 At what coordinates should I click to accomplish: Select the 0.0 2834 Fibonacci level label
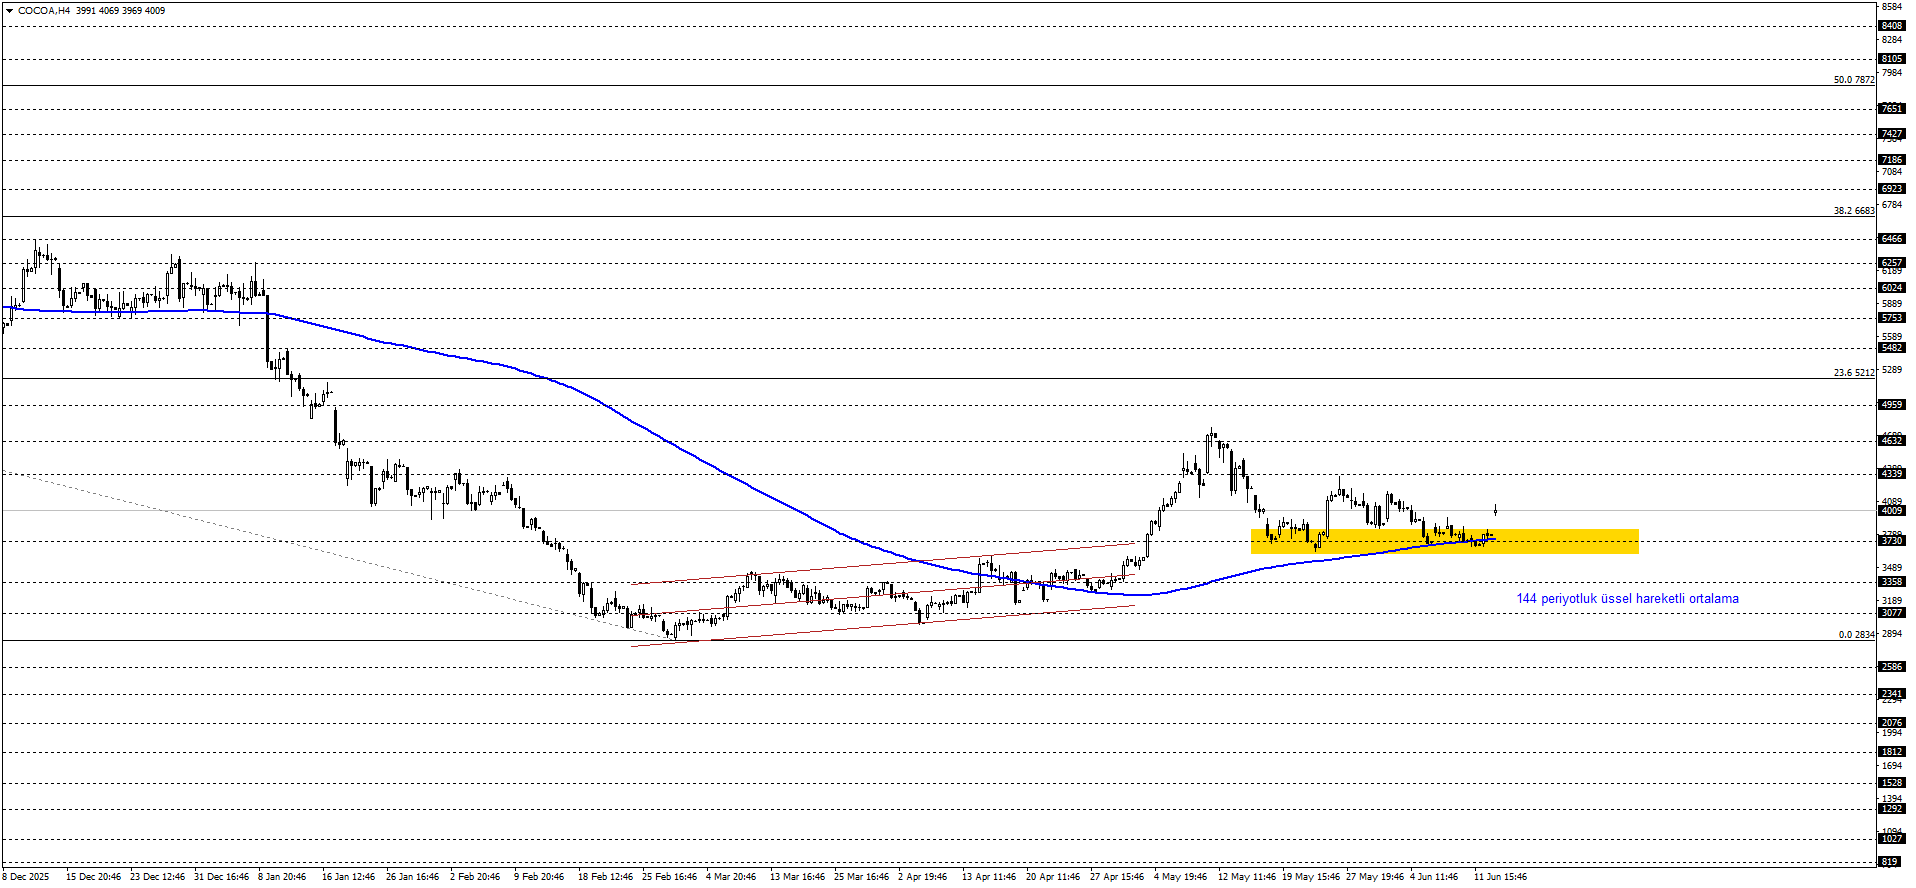coord(1856,635)
